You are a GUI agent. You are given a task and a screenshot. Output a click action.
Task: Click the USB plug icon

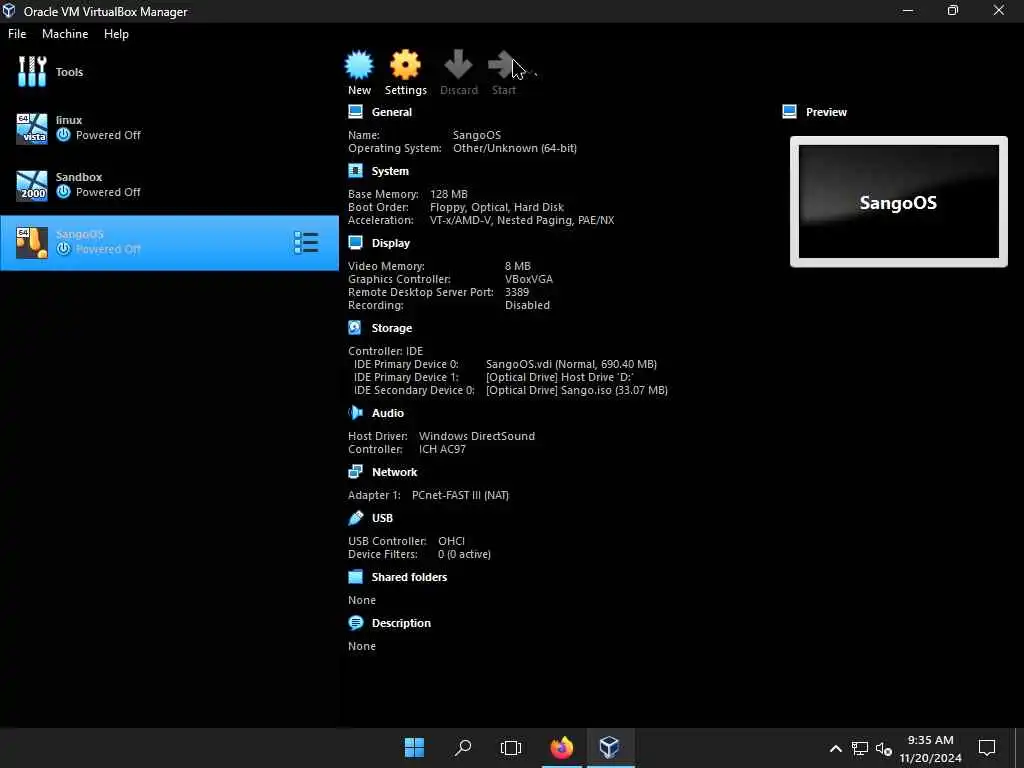[355, 518]
